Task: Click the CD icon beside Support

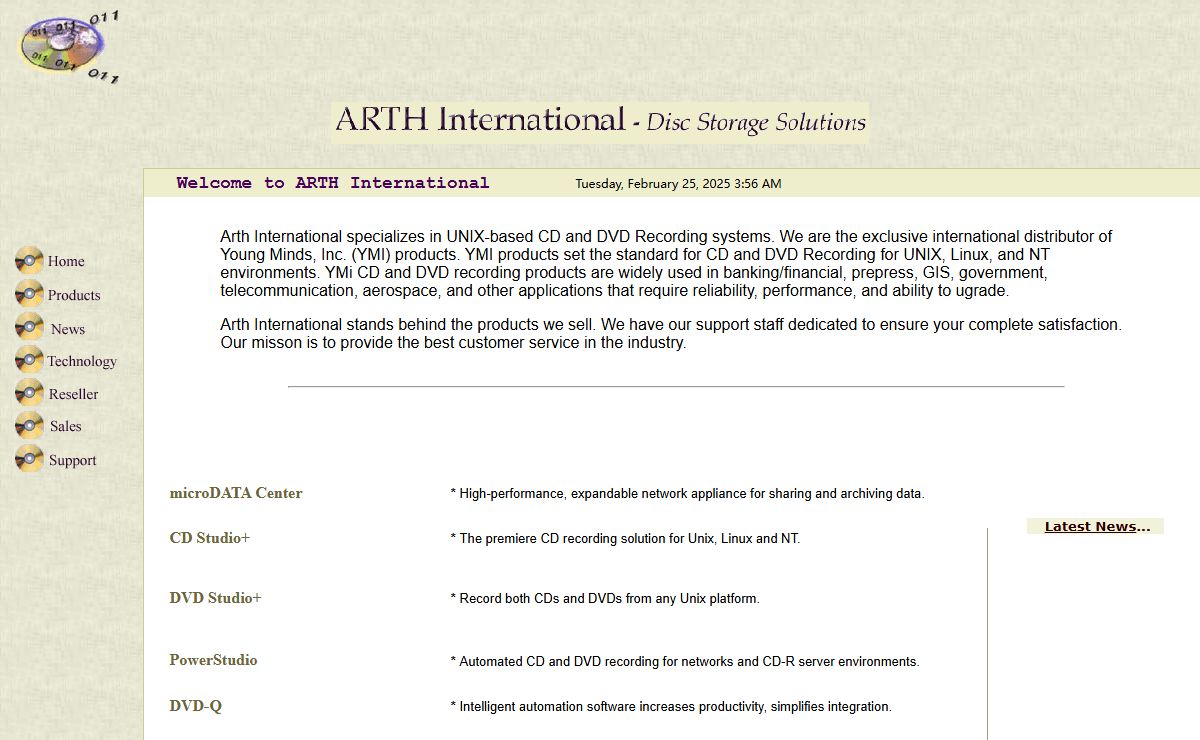Action: tap(29, 459)
